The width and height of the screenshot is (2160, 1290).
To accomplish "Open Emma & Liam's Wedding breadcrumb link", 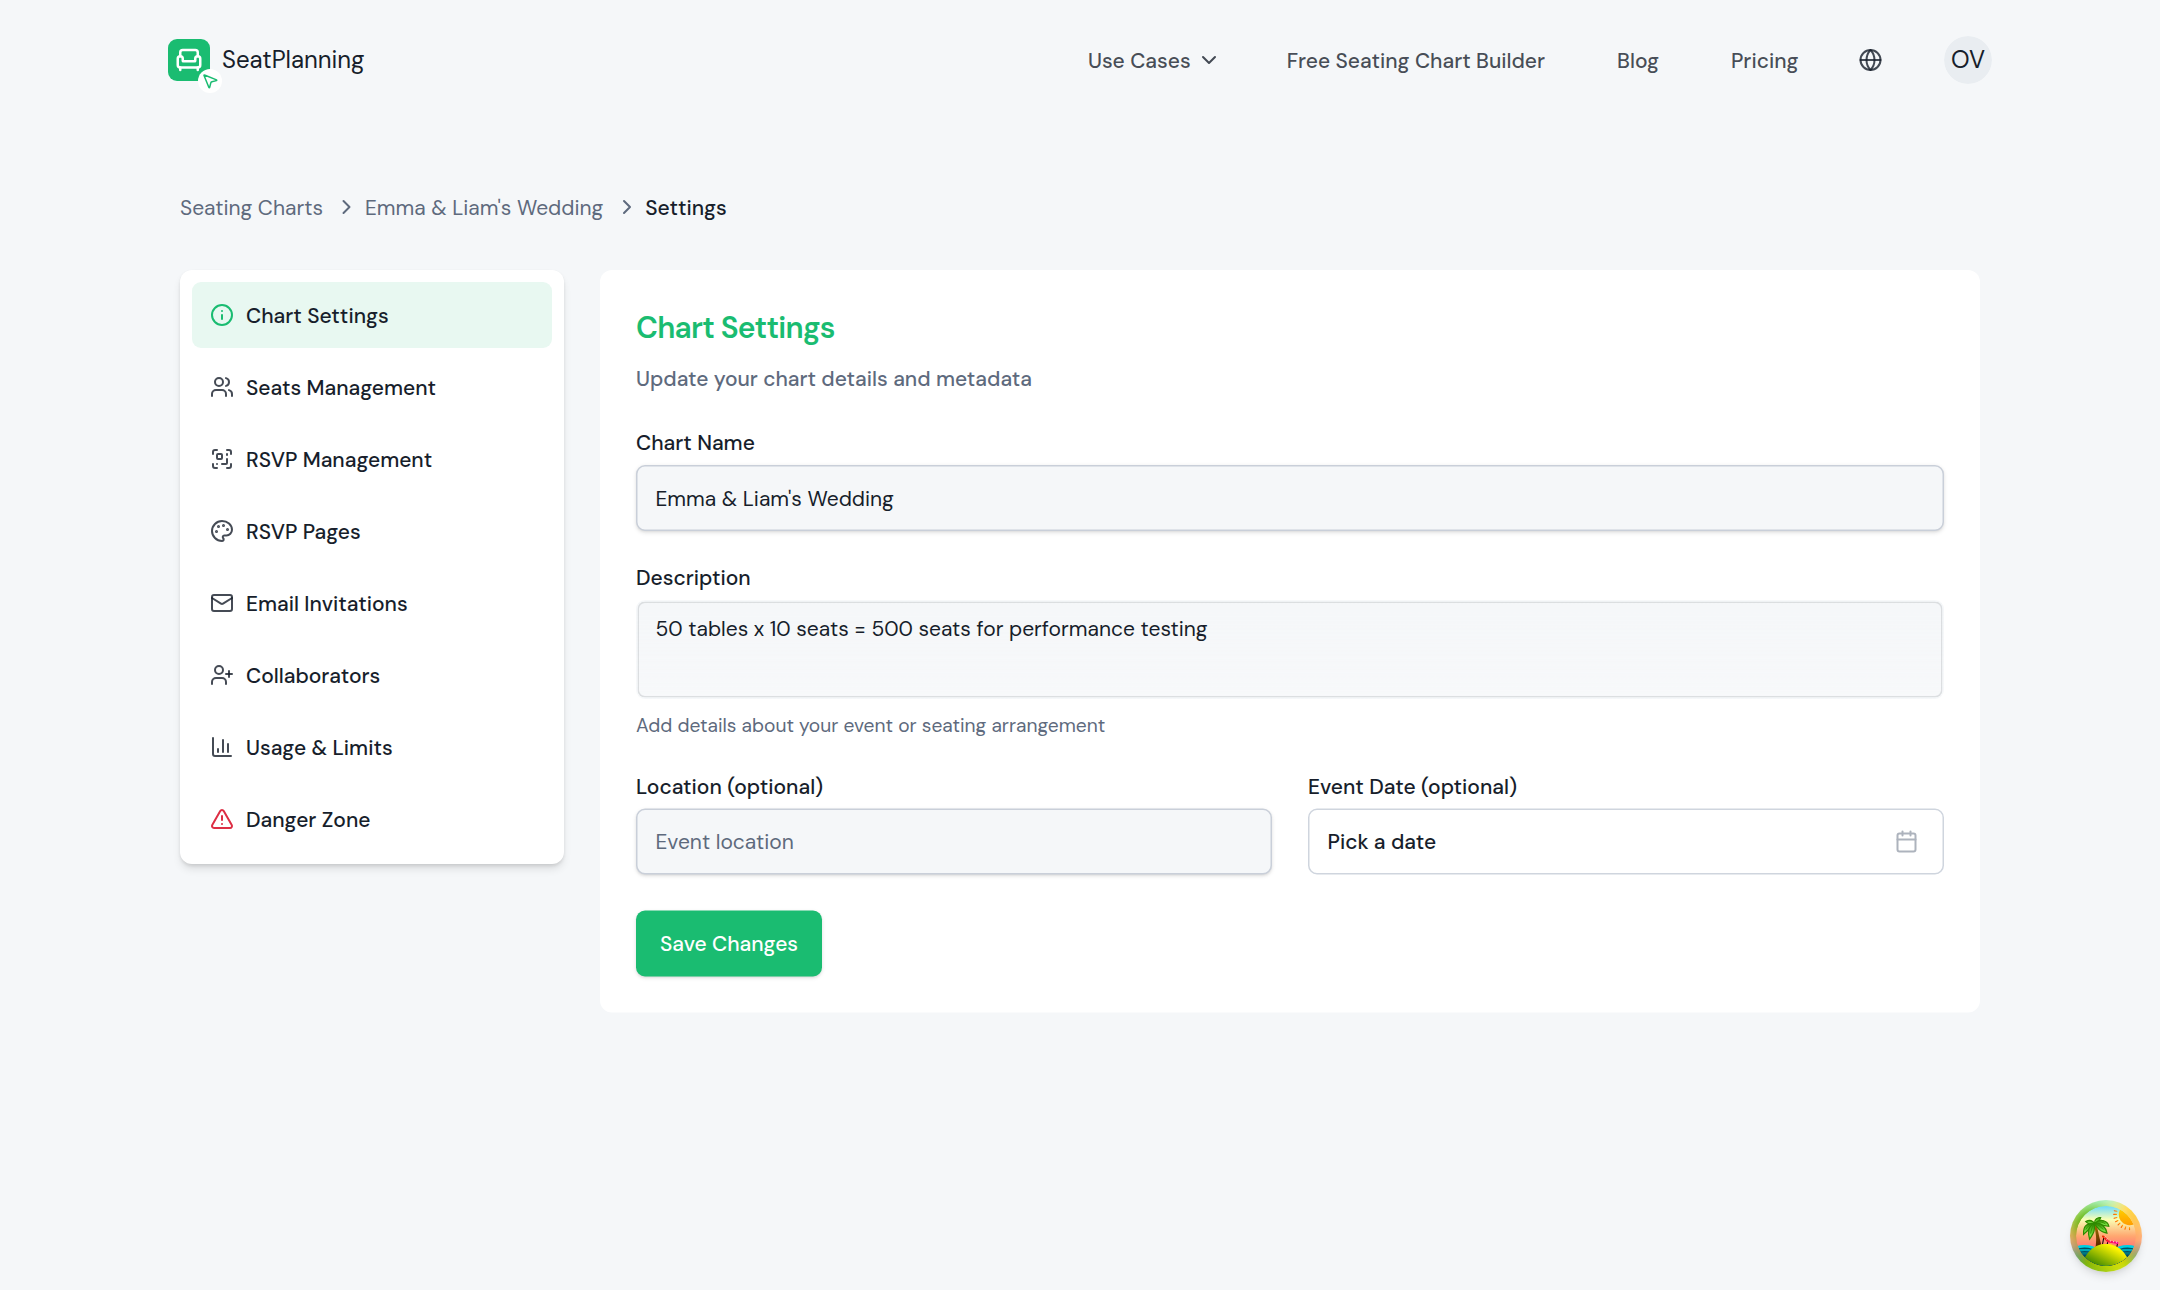I will 483,207.
